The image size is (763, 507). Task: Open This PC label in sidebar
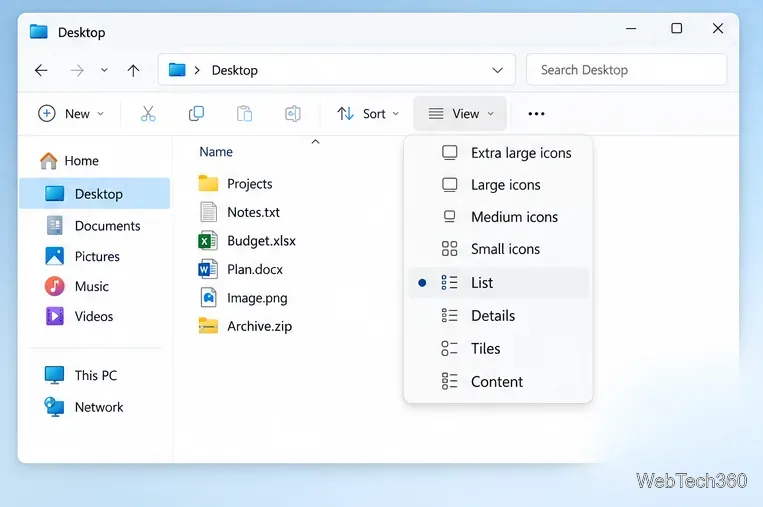pyautogui.click(x=96, y=375)
